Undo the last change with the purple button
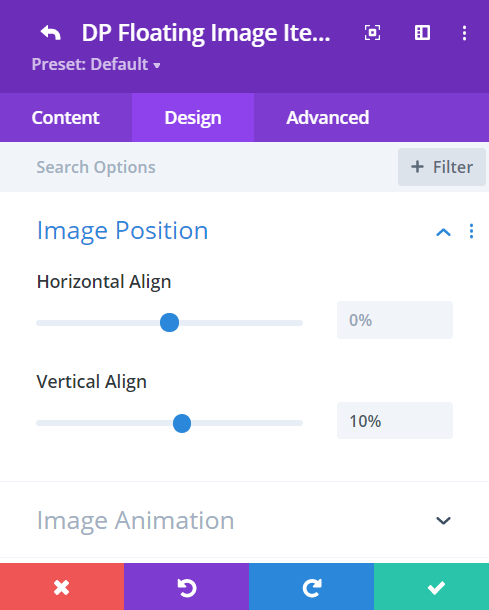 pos(187,587)
